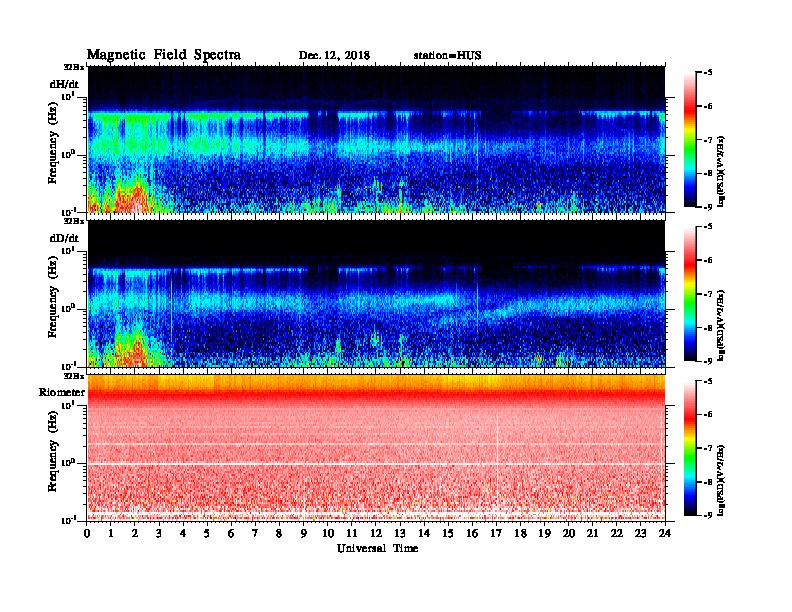This screenshot has width=792, height=612.
Task: Click the "-9" tick on Riometer color scale
Action: pos(707,515)
